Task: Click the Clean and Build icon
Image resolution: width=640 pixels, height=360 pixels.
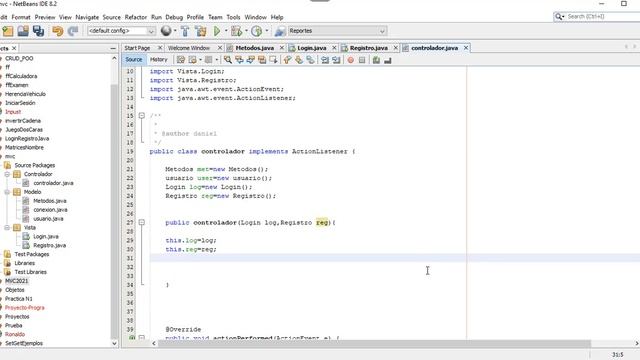Action: pyautogui.click(x=200, y=31)
